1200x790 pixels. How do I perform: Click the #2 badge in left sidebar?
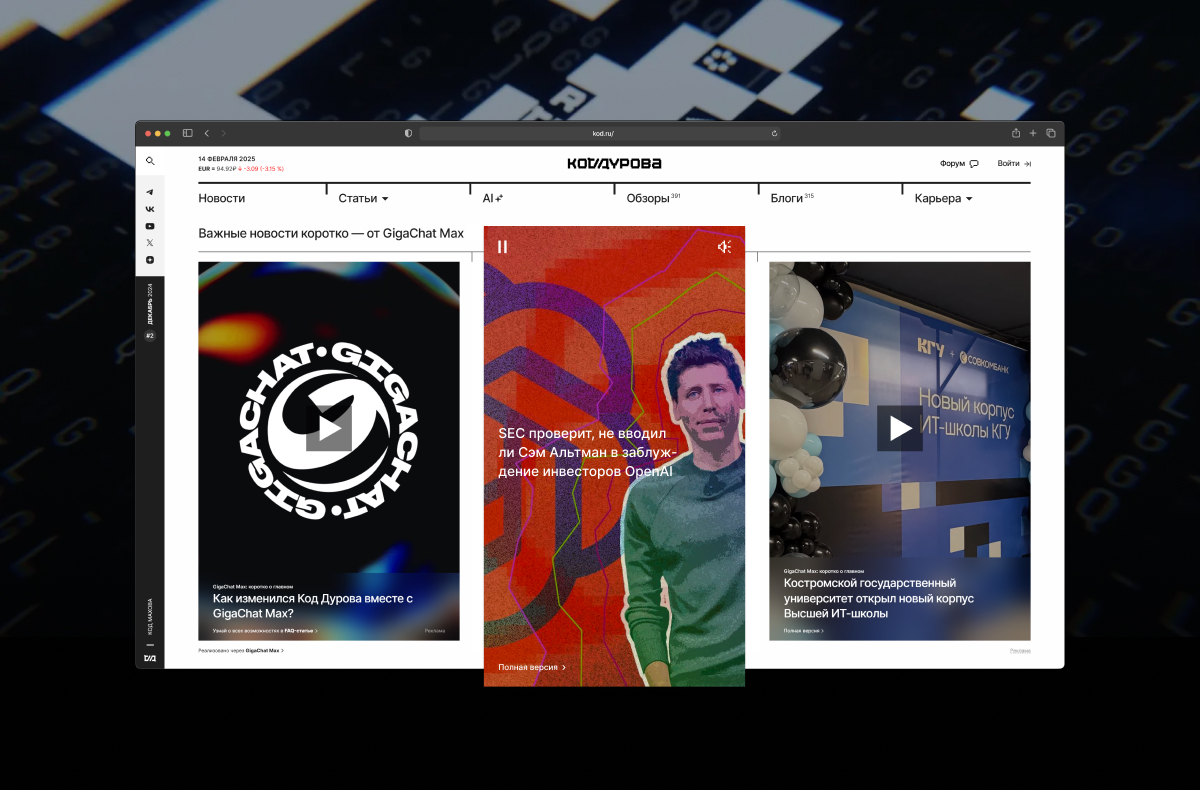[x=150, y=336]
